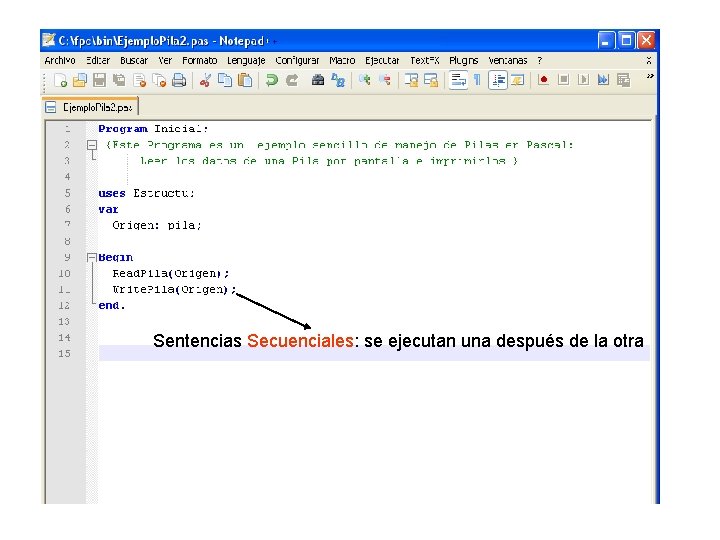
Task: Open the Ventanas menu
Action: coord(507,61)
